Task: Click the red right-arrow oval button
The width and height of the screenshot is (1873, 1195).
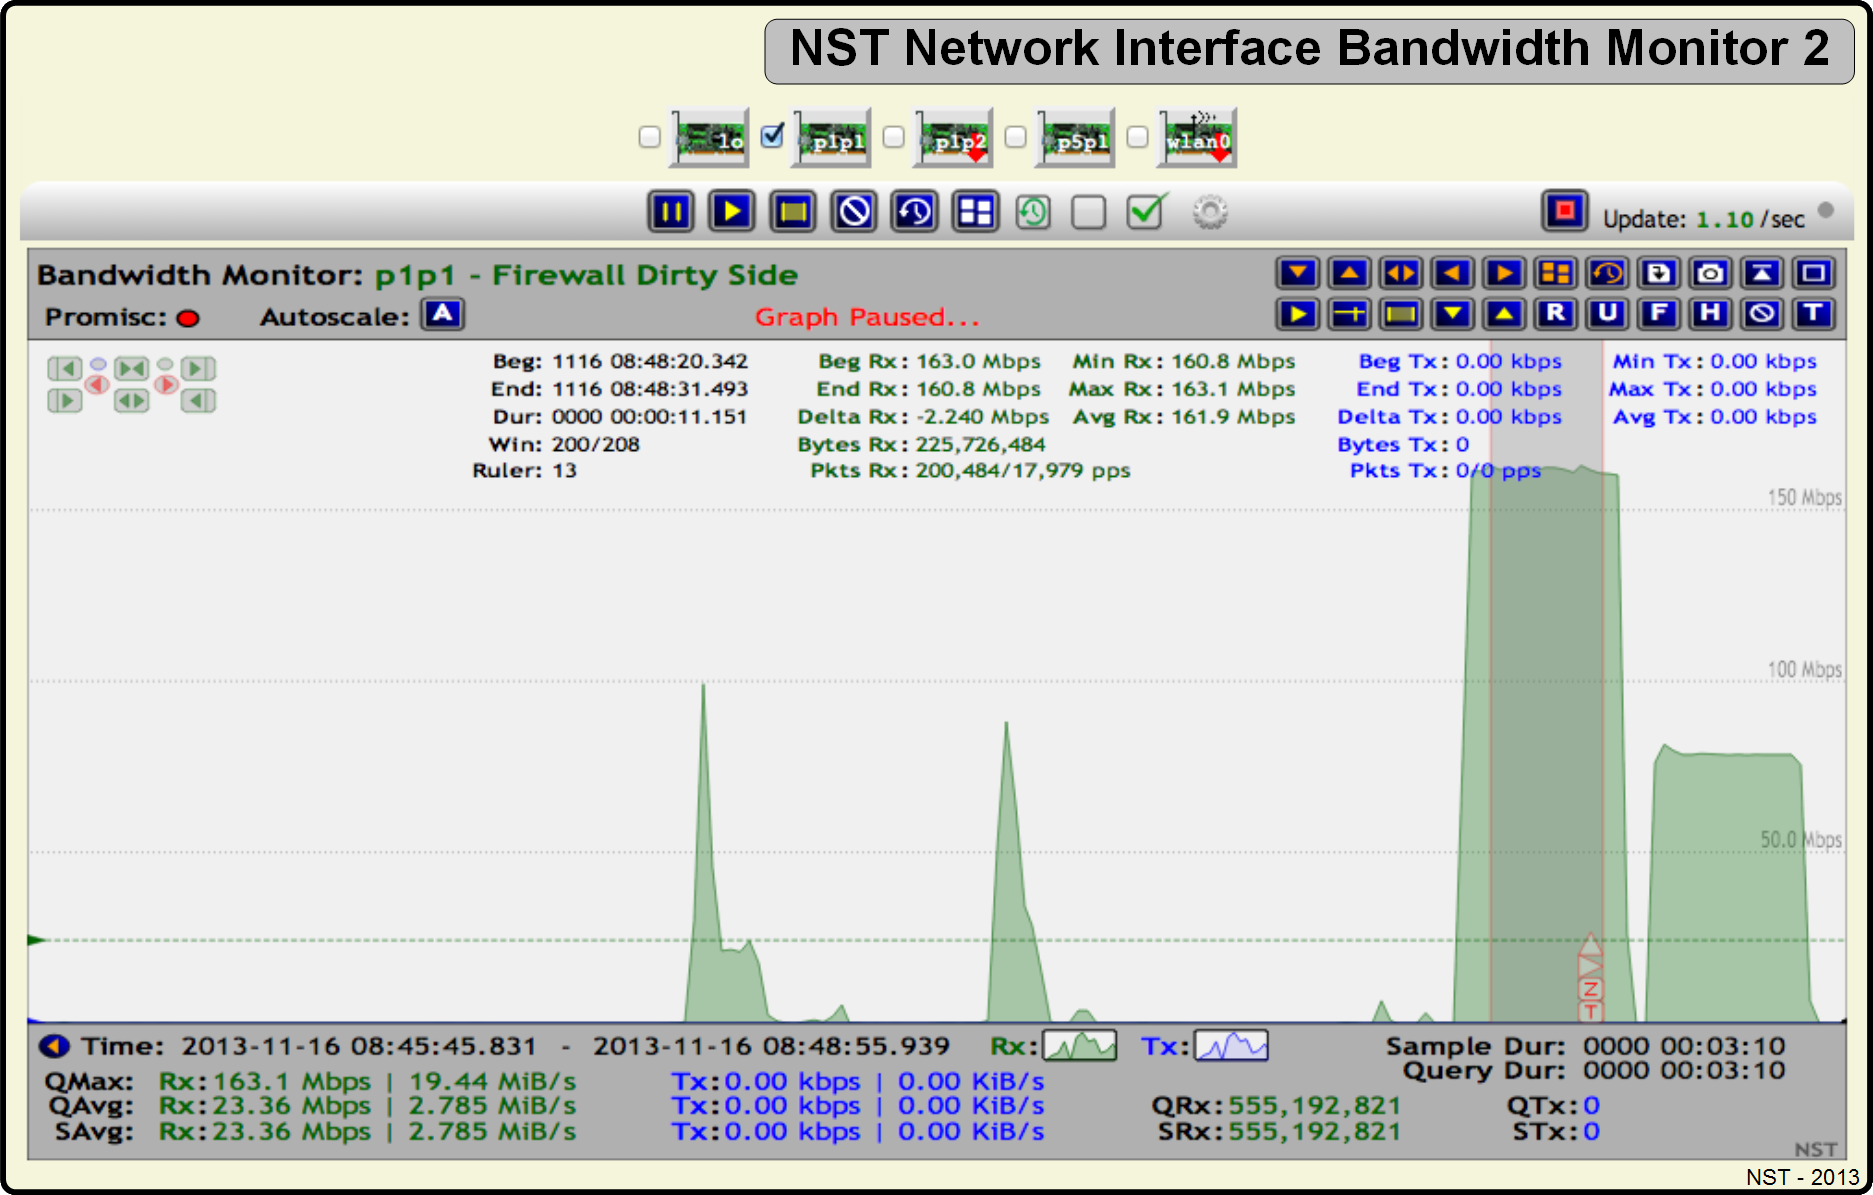Action: pyautogui.click(x=166, y=385)
